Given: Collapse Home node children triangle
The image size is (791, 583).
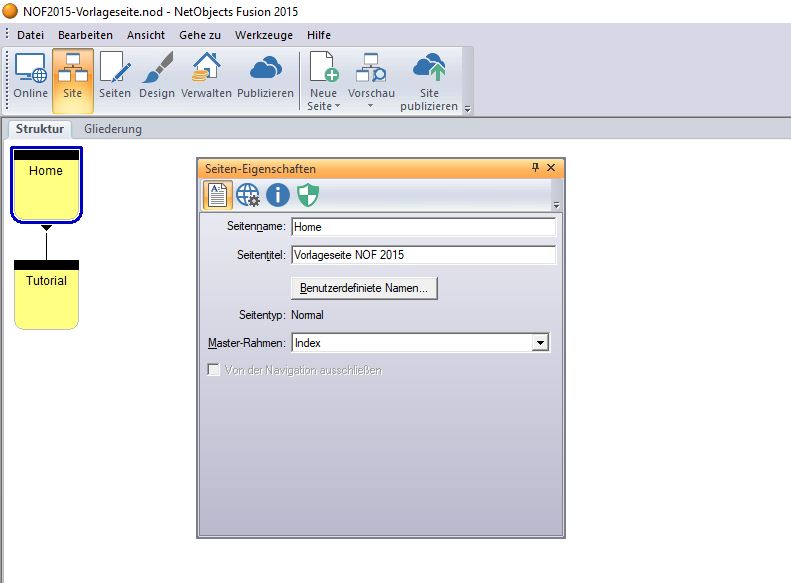Looking at the screenshot, I should [46, 228].
